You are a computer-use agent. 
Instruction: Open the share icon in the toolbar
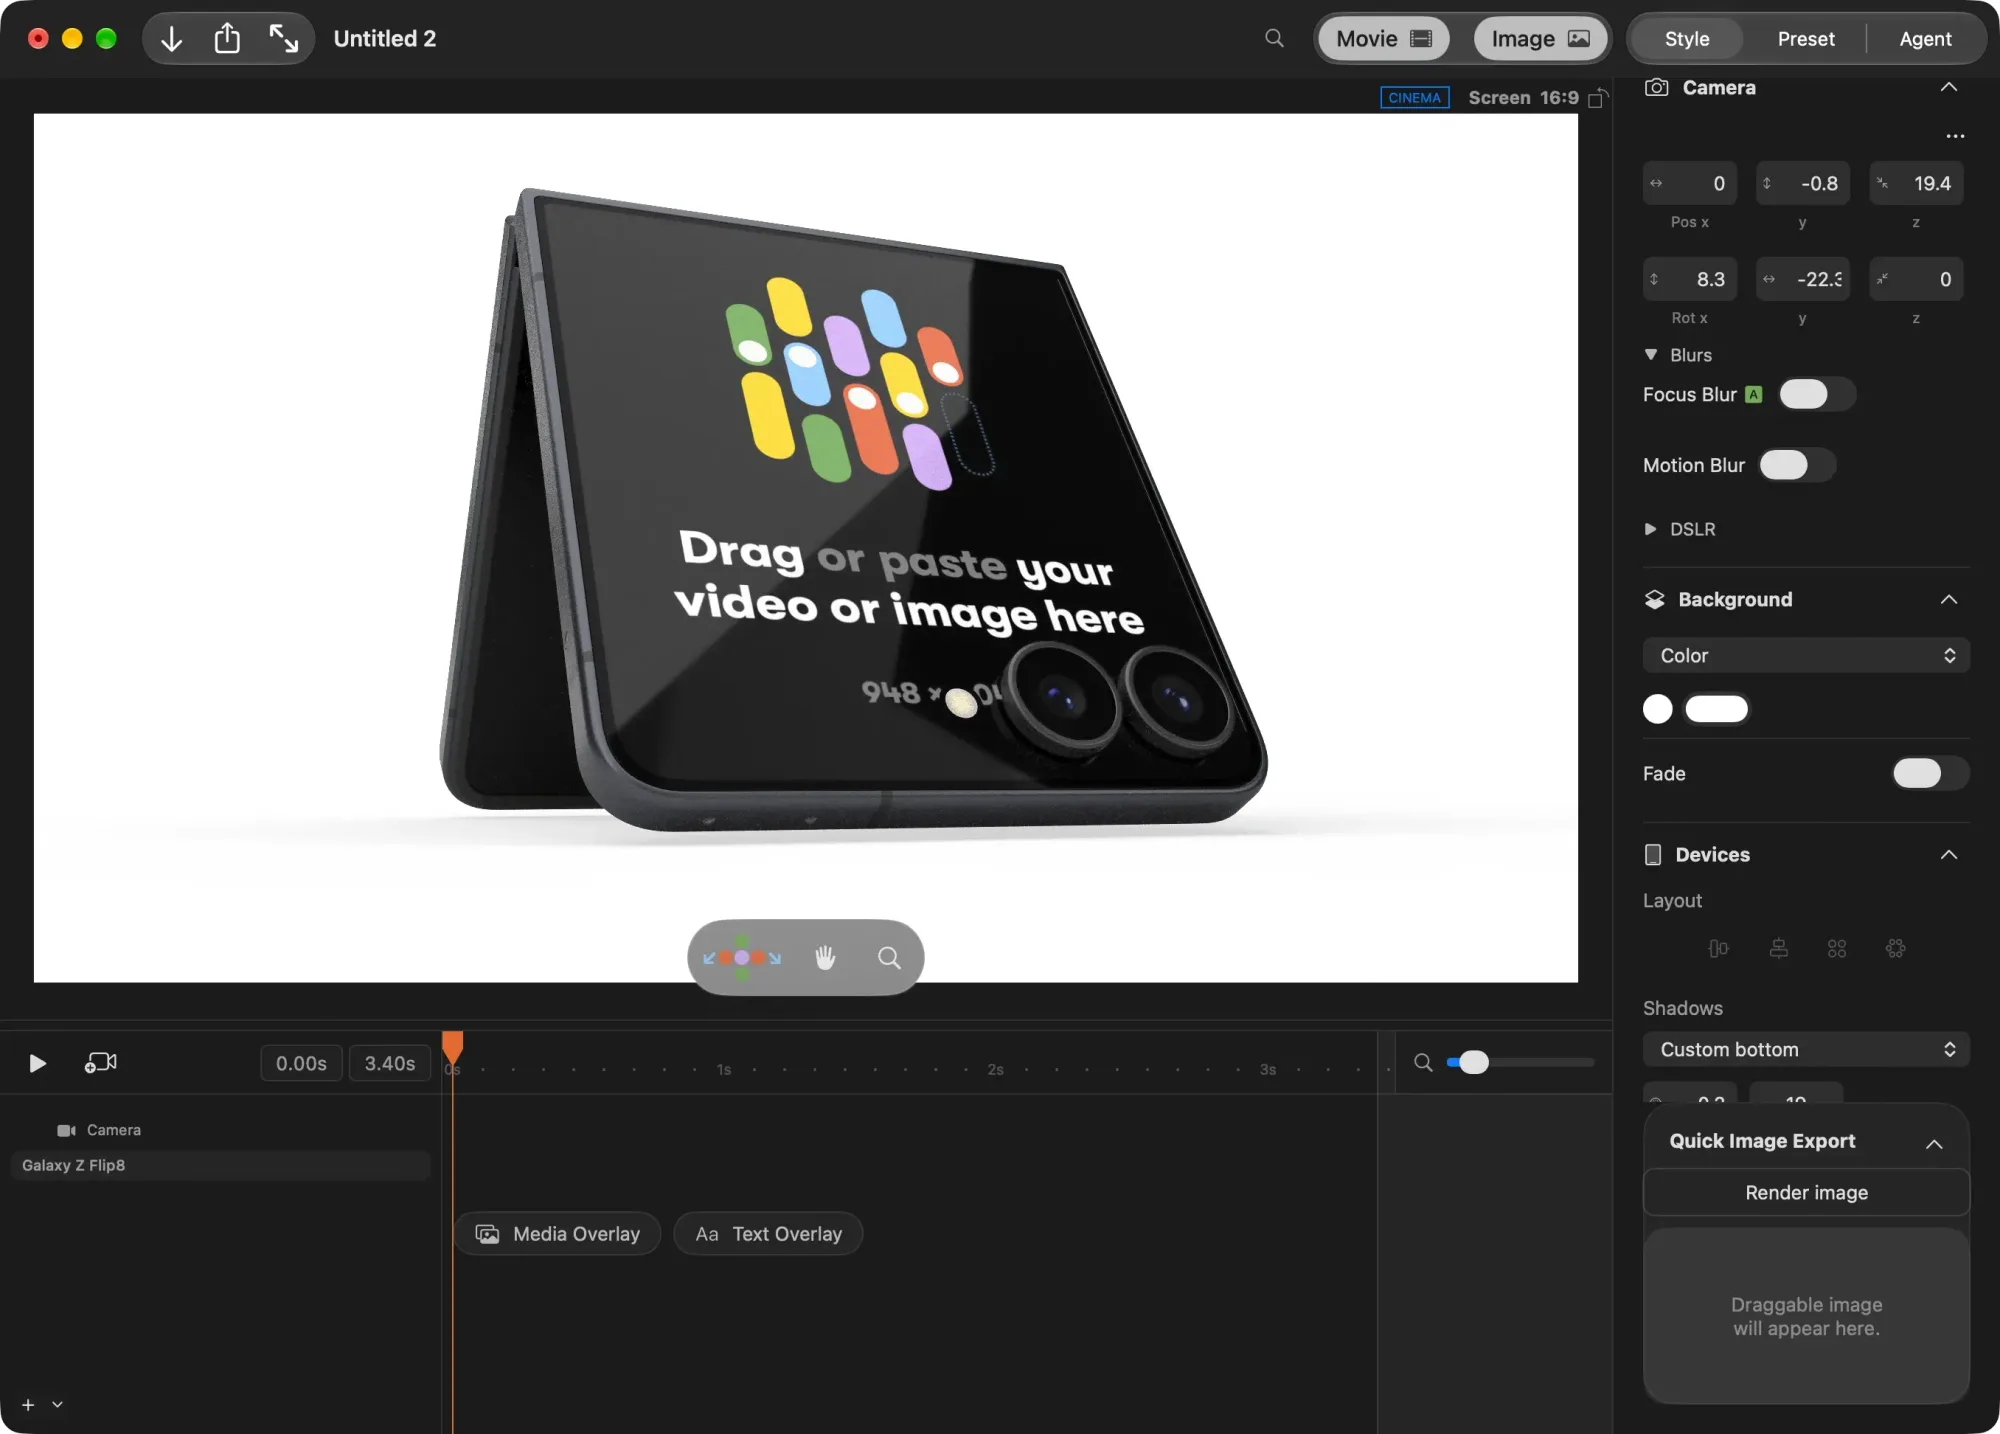228,38
